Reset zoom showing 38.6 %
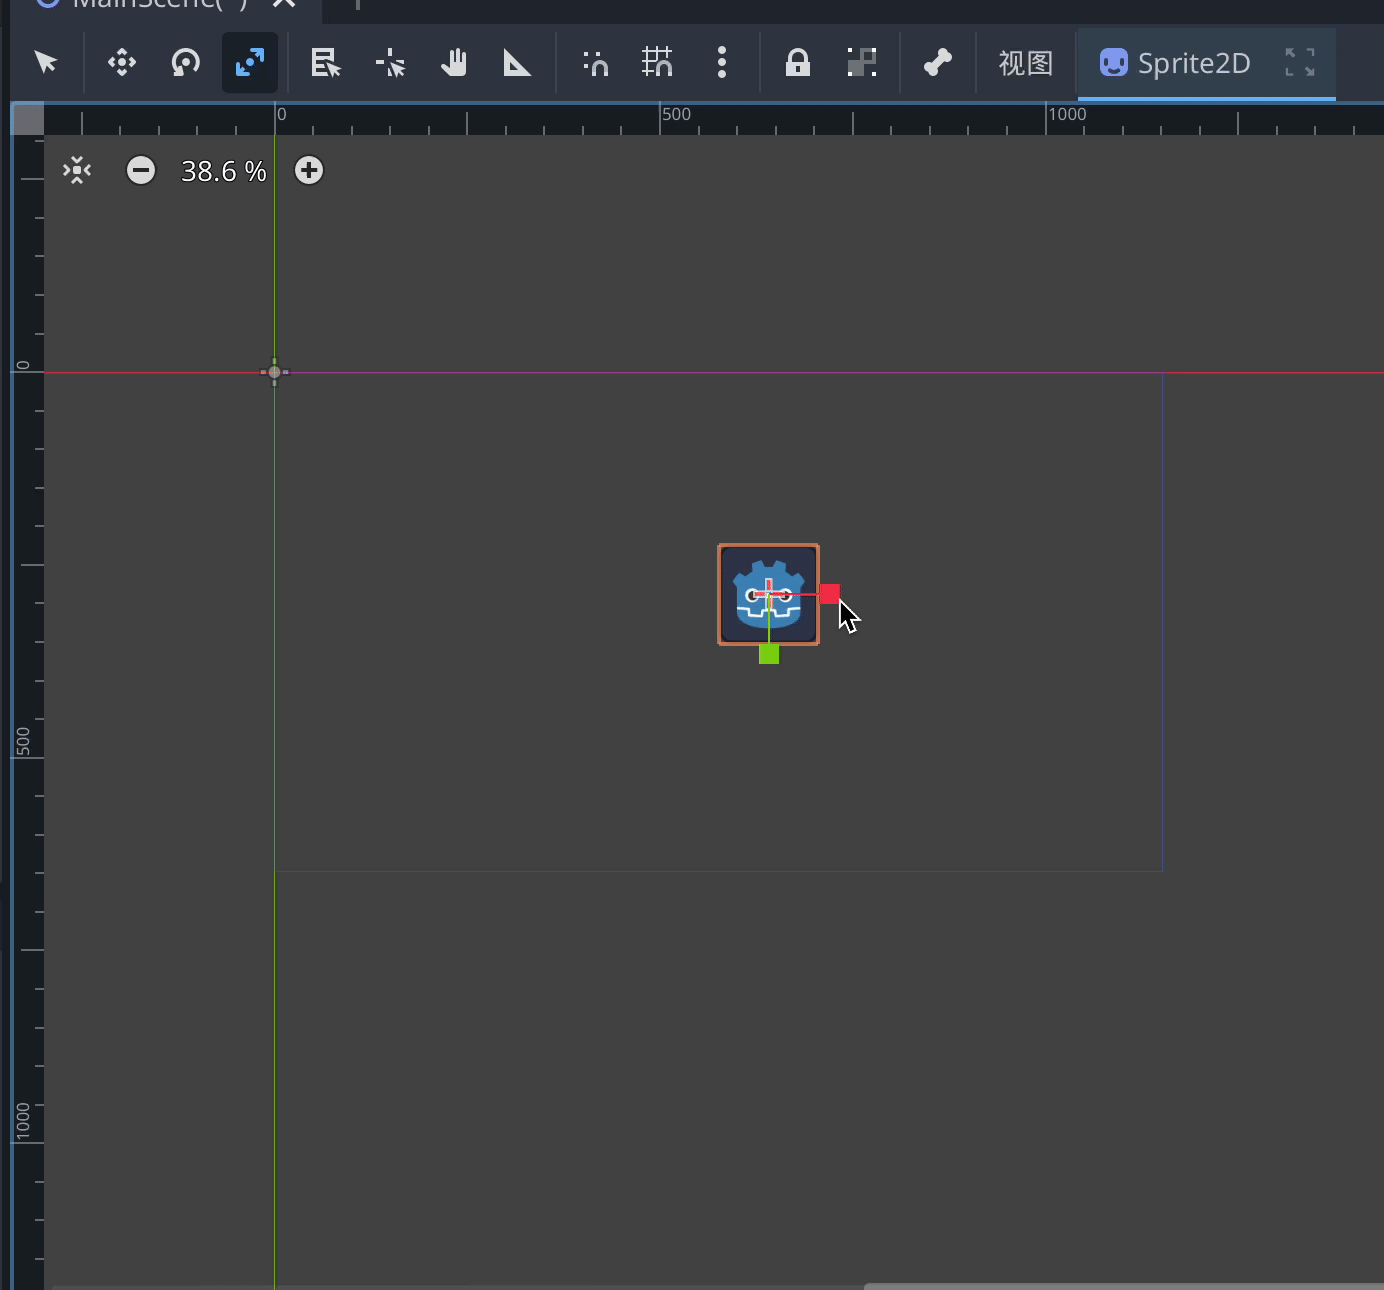 [224, 171]
